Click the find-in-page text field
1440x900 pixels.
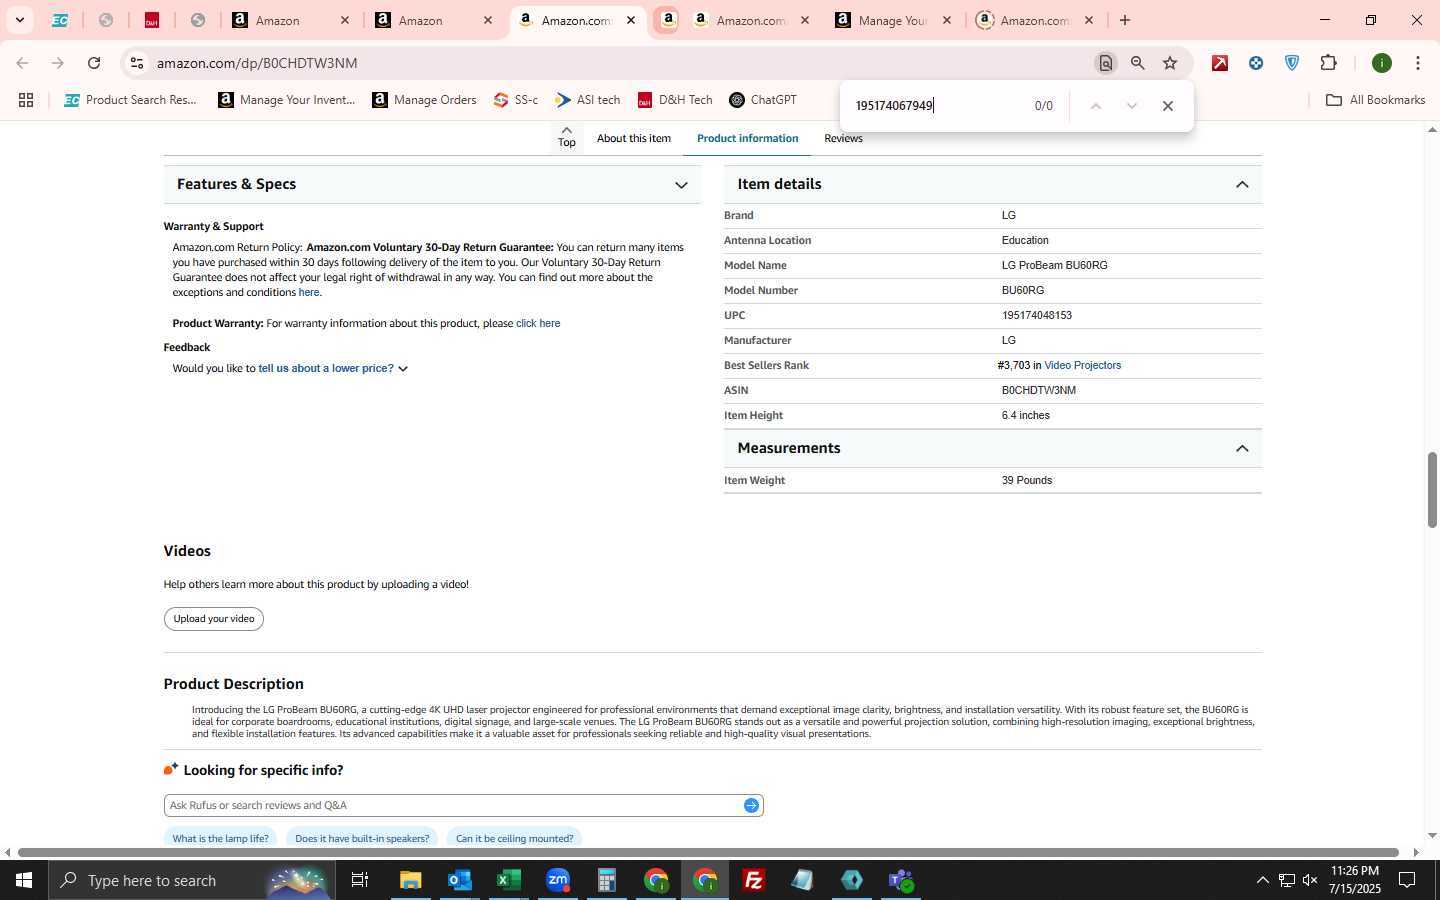[x=935, y=106]
